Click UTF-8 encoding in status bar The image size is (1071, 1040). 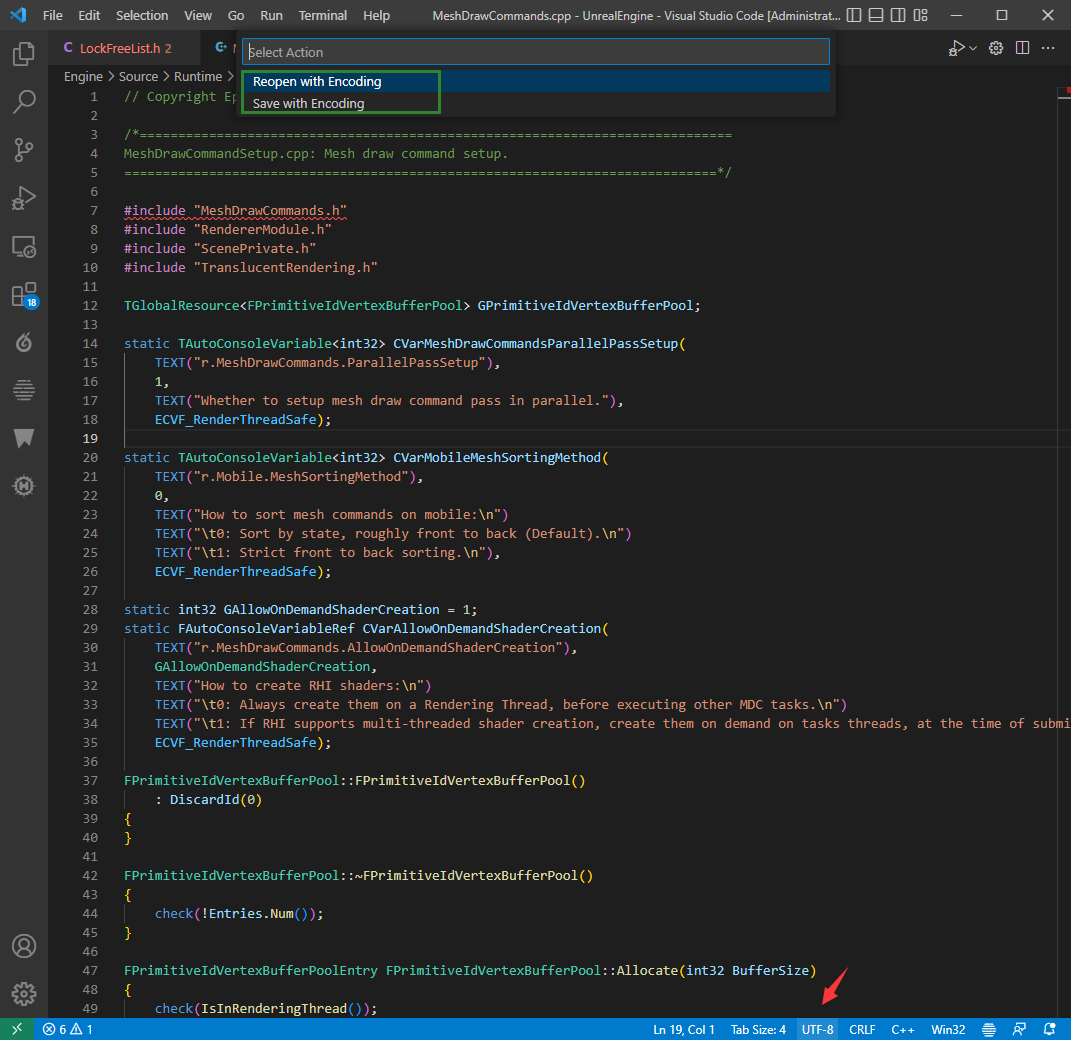click(x=817, y=1029)
